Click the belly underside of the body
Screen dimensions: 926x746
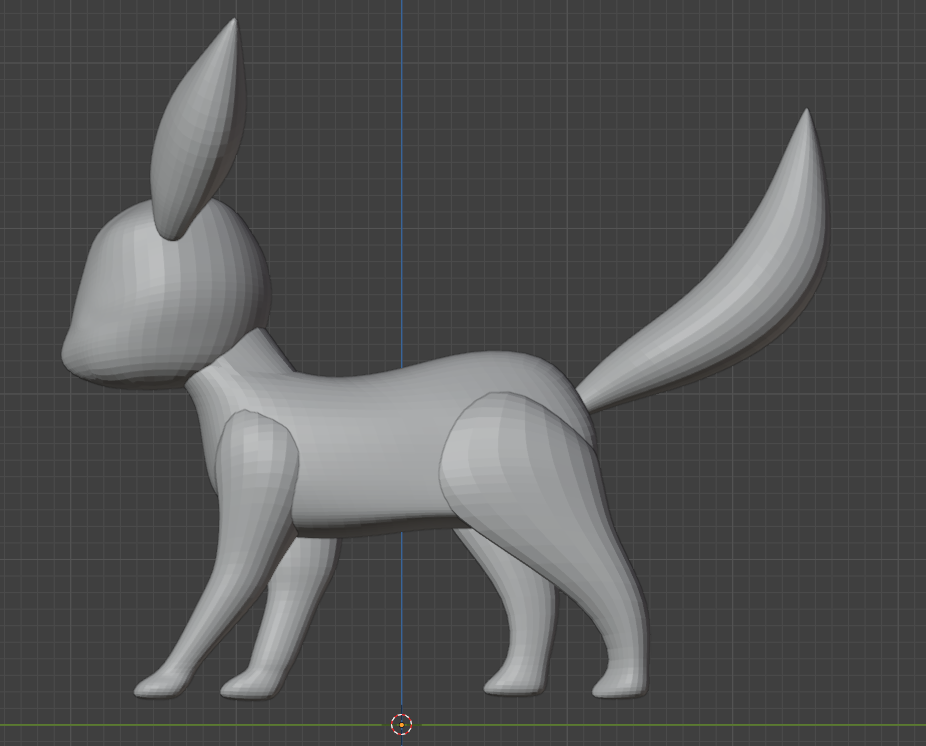click(x=380, y=523)
